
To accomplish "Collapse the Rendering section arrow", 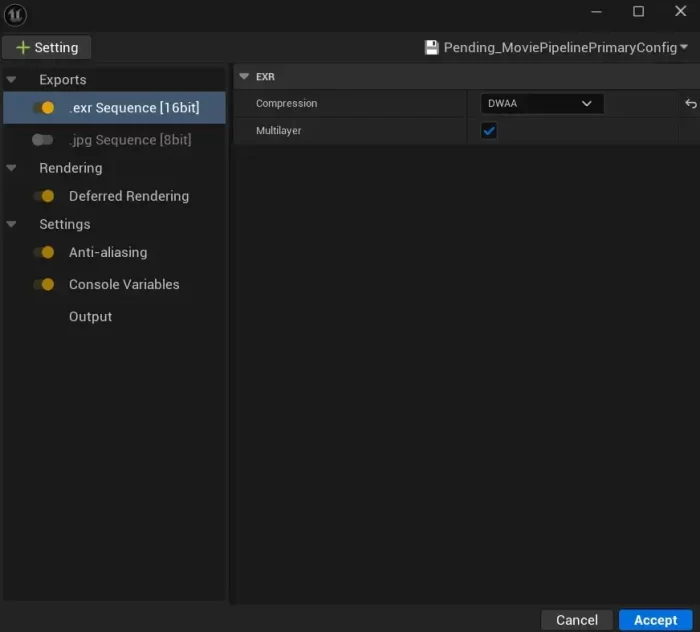I will (x=12, y=168).
